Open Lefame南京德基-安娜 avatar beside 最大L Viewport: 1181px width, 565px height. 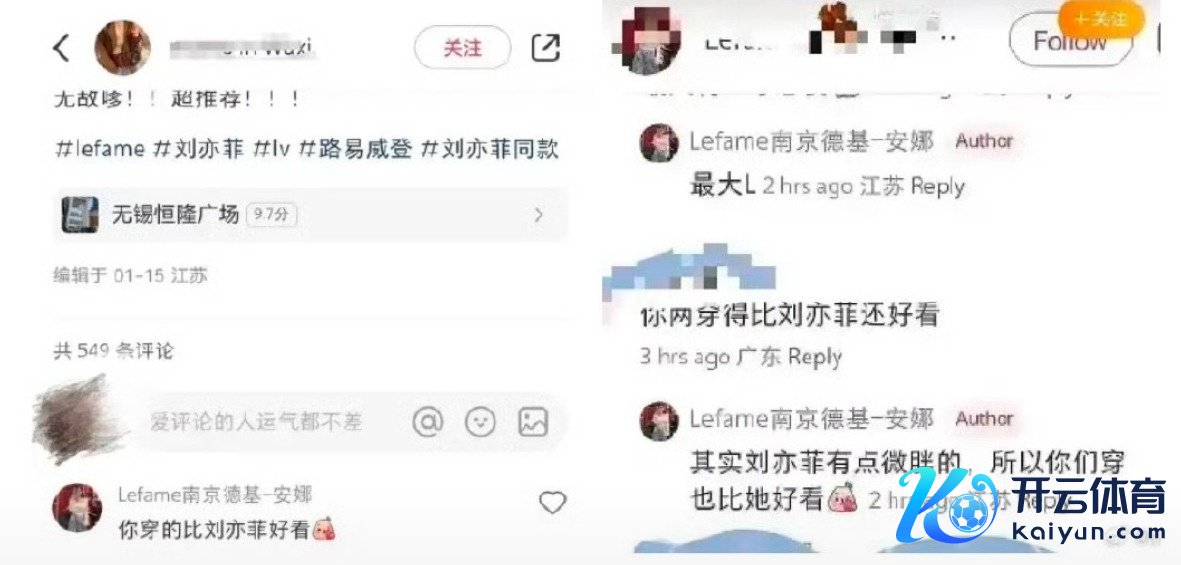(659, 142)
